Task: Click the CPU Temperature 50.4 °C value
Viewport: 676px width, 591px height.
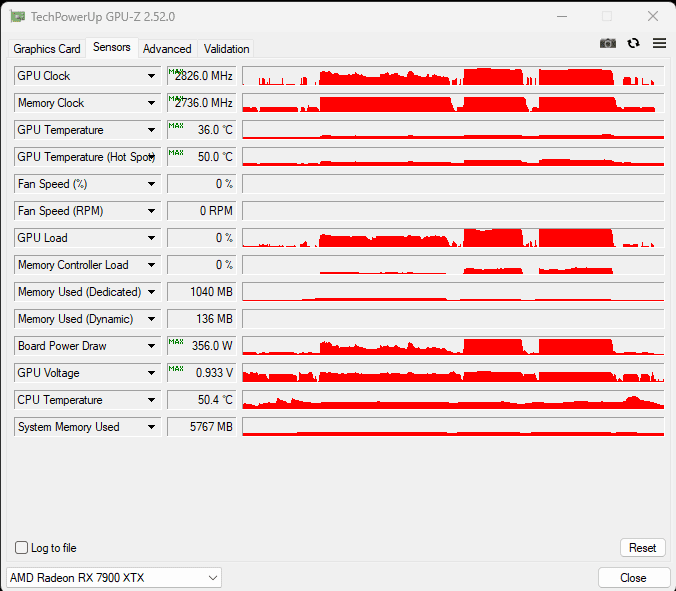Action: (202, 400)
